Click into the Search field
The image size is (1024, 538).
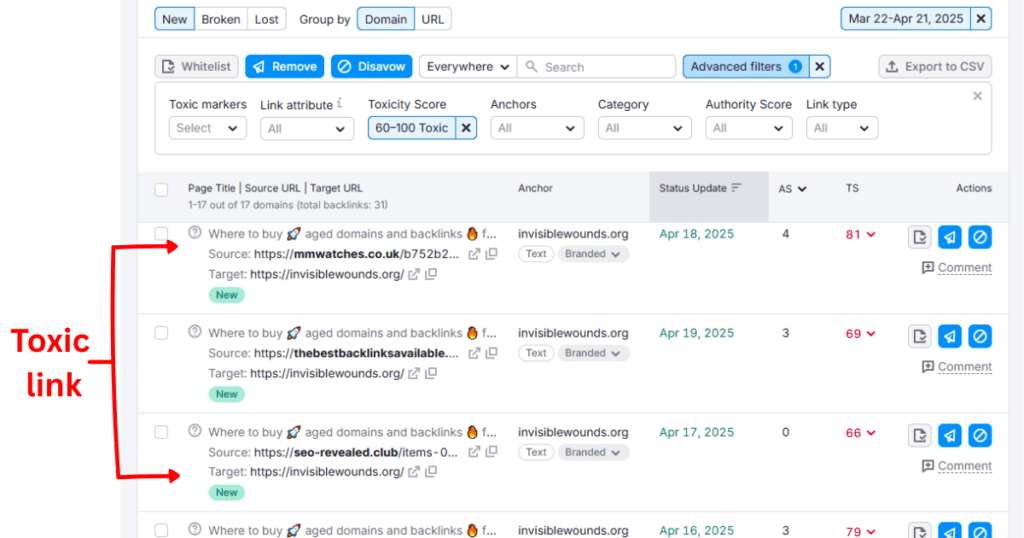click(x=596, y=67)
